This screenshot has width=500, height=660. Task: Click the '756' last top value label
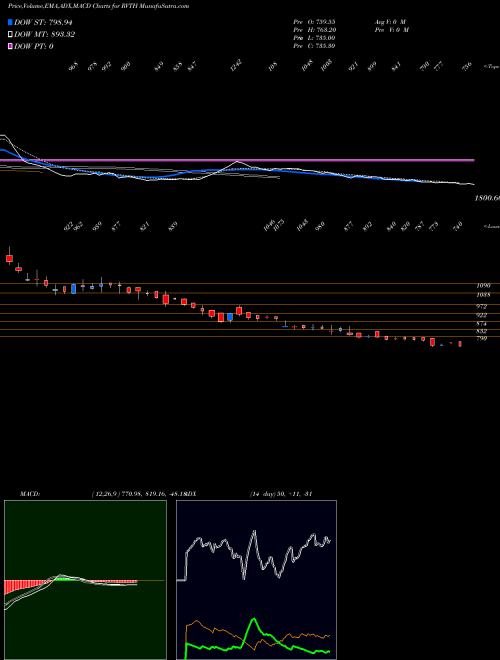pyautogui.click(x=467, y=67)
